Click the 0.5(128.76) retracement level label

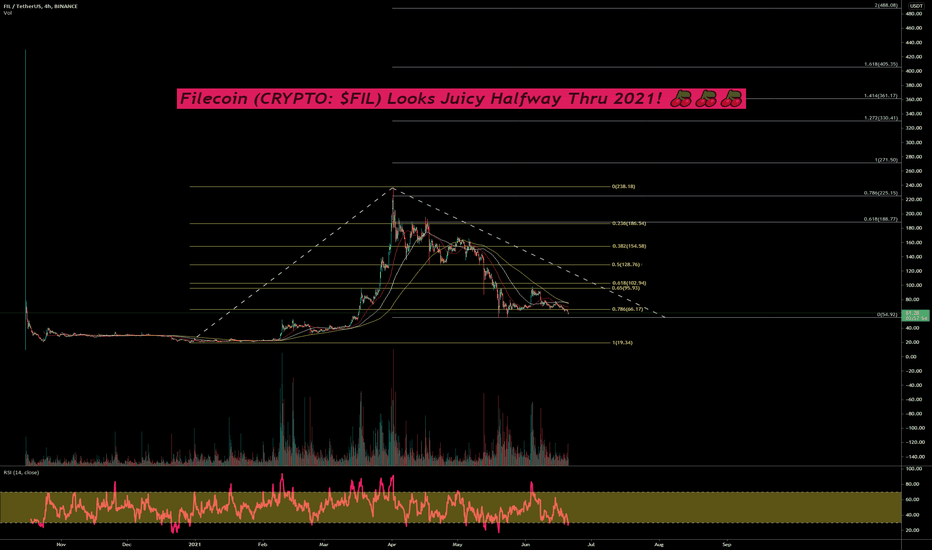[626, 265]
